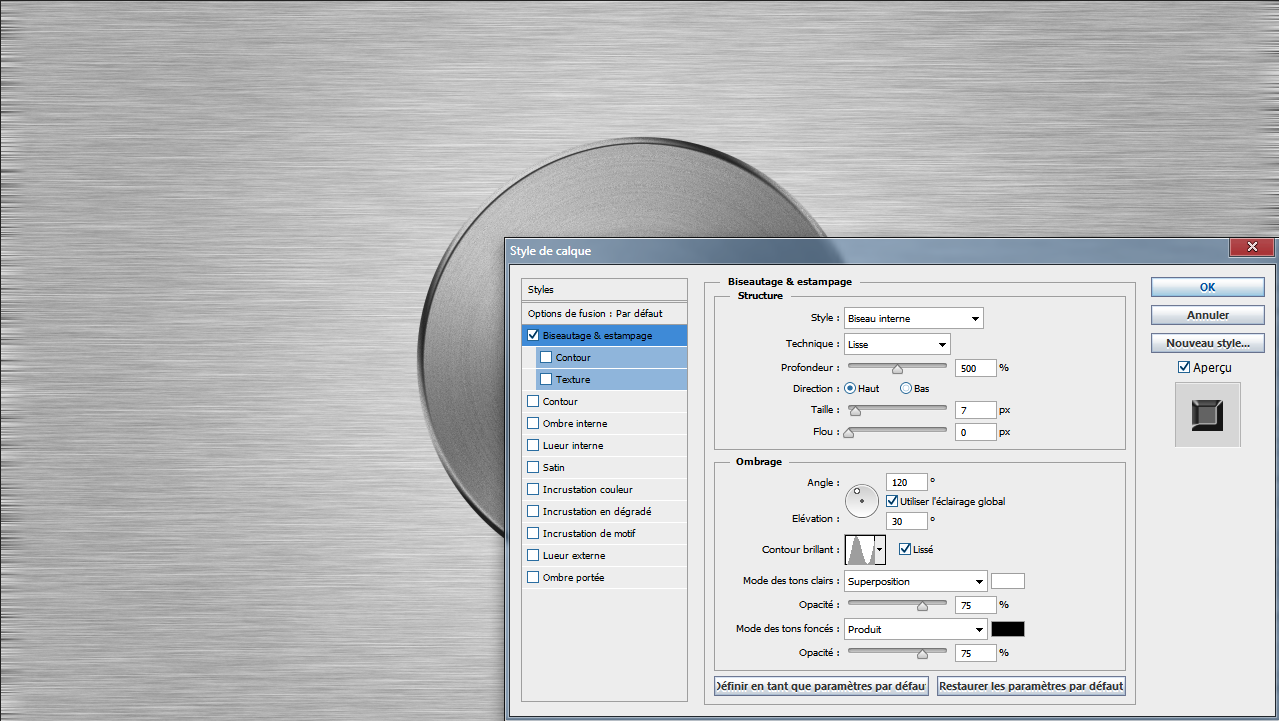Click the Flou slider handle
The width and height of the screenshot is (1279, 721).
pos(849,433)
